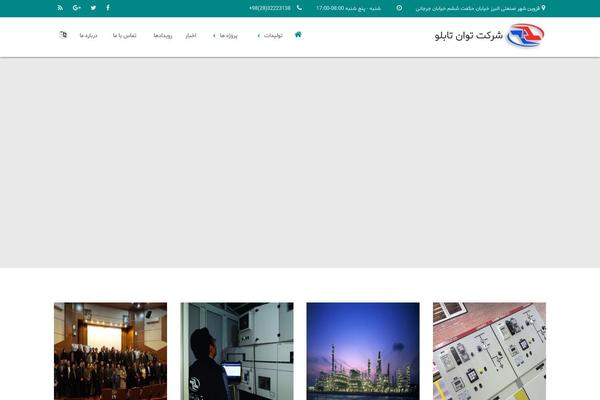600x400 pixels.
Task: Open the اخبار menu item
Action: click(x=191, y=36)
